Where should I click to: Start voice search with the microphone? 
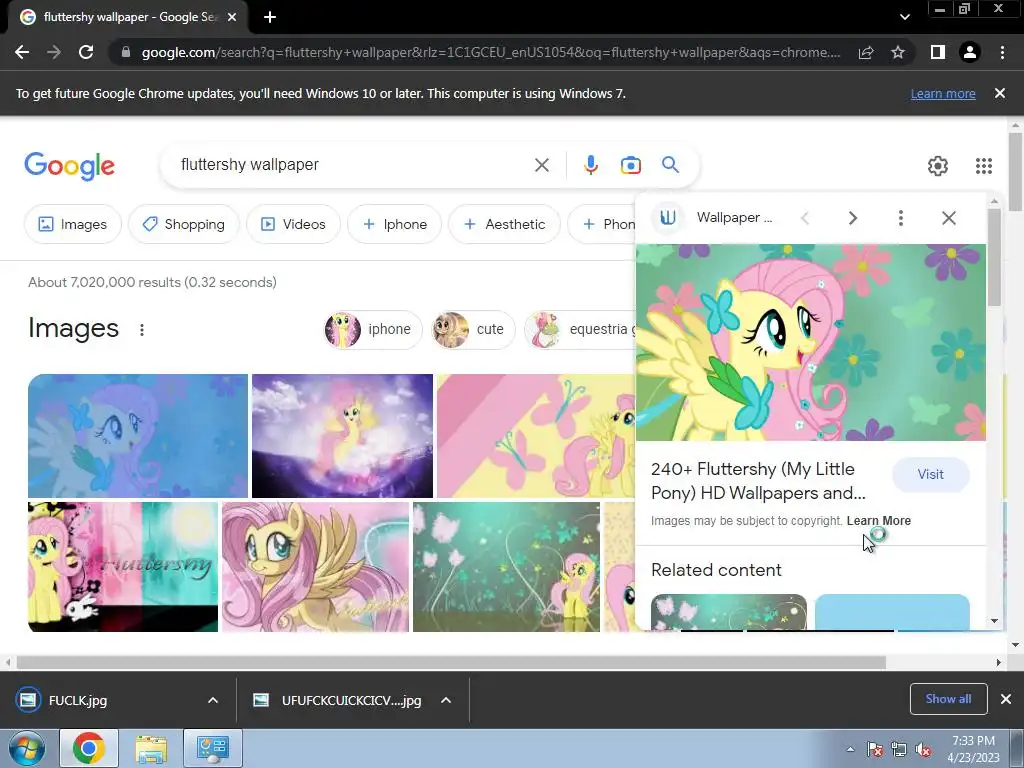[x=590, y=165]
